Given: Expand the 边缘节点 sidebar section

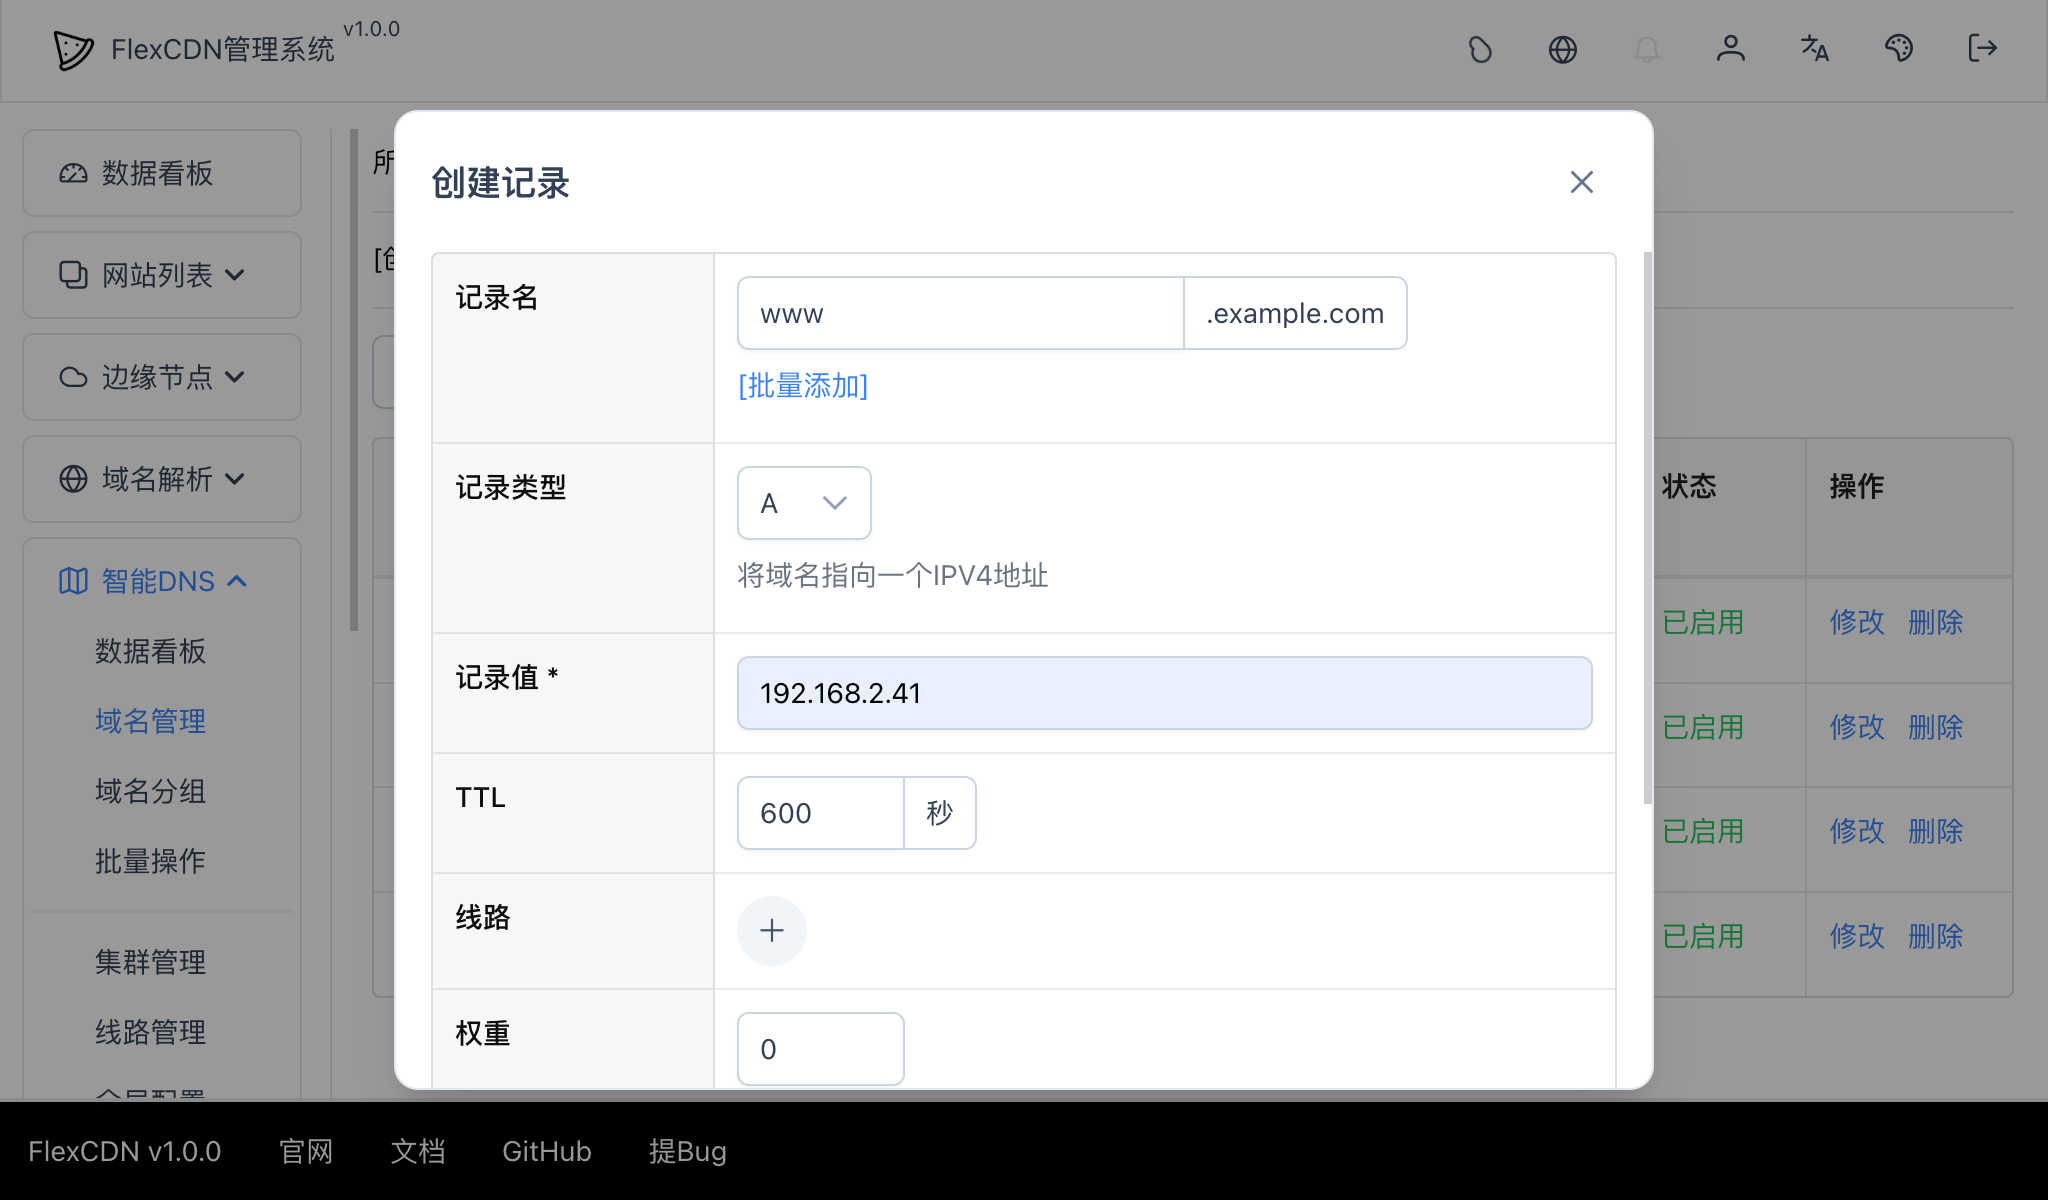Looking at the screenshot, I should [x=161, y=377].
